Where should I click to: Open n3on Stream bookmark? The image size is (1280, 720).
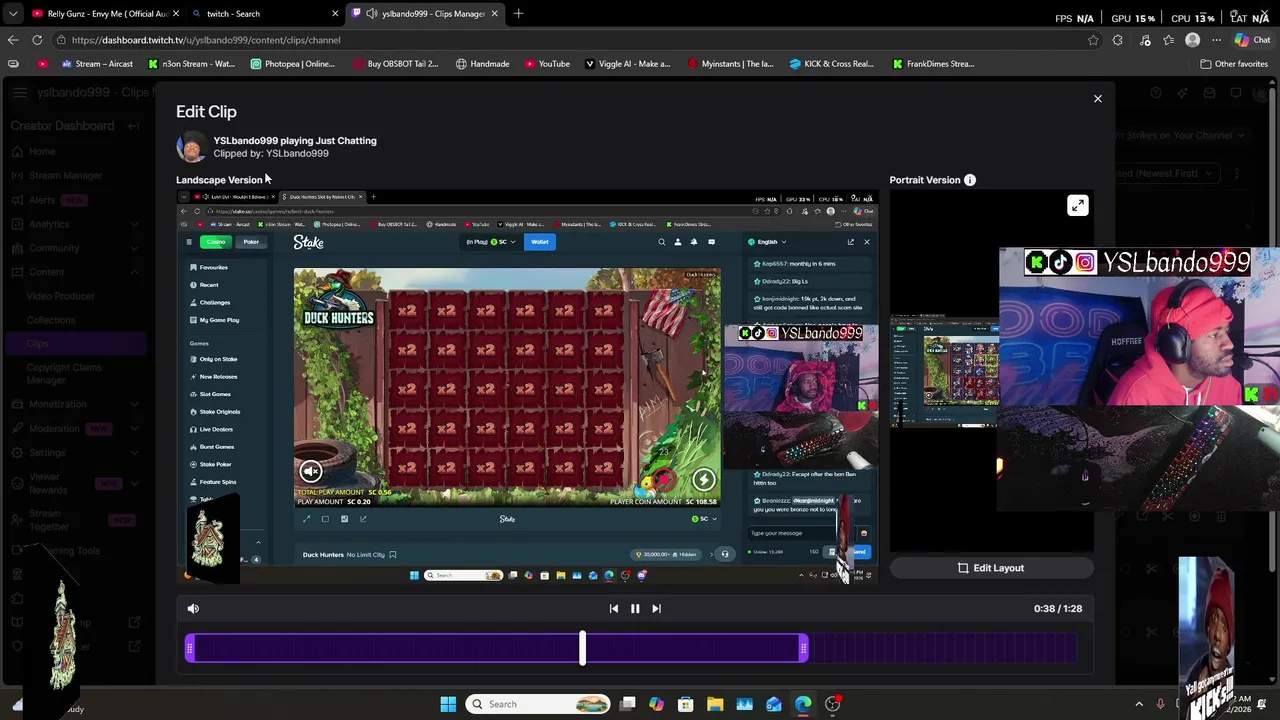191,64
